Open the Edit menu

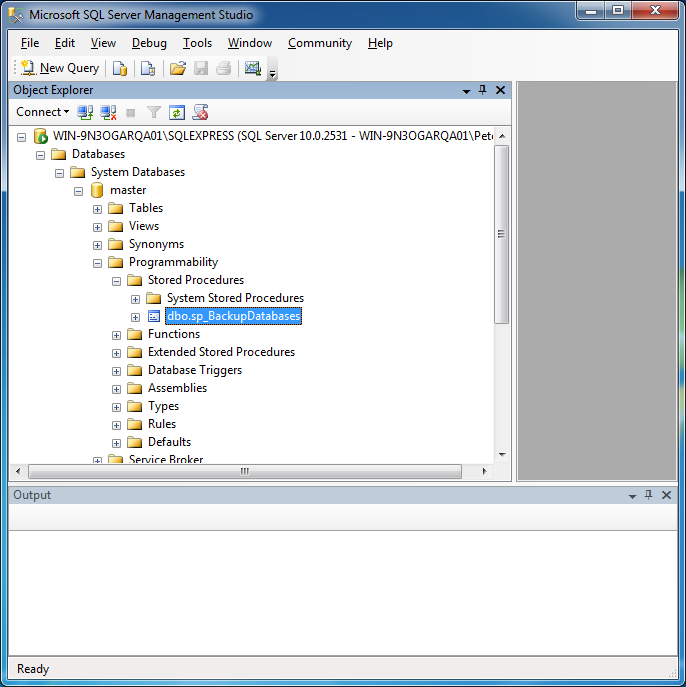tap(65, 43)
